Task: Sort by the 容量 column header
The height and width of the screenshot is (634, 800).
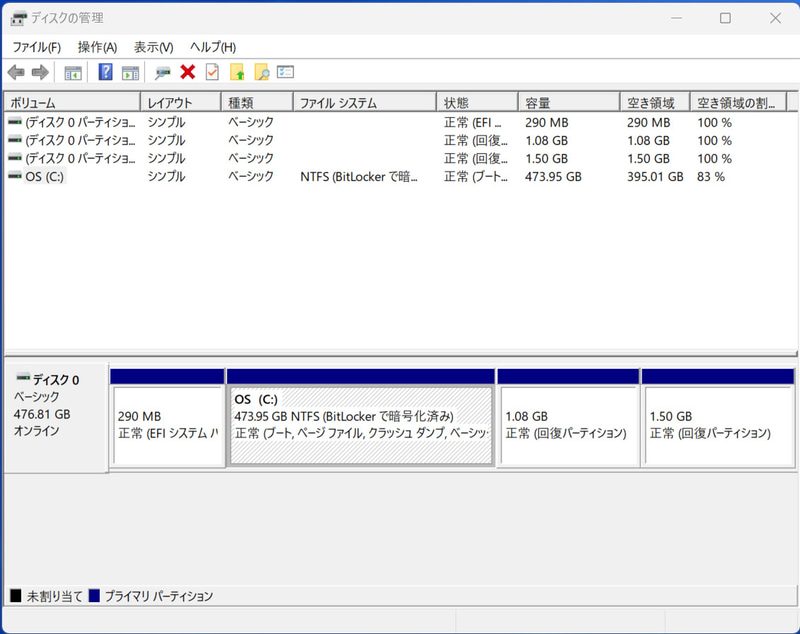Action: pos(569,103)
